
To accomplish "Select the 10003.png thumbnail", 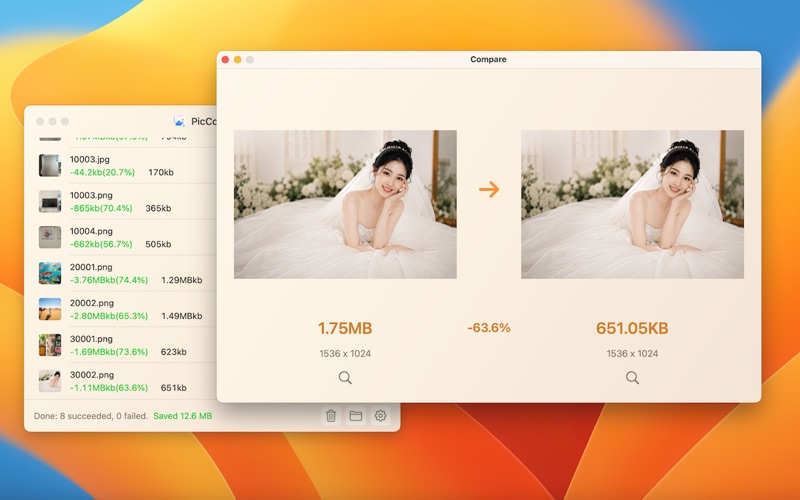I will 50,202.
